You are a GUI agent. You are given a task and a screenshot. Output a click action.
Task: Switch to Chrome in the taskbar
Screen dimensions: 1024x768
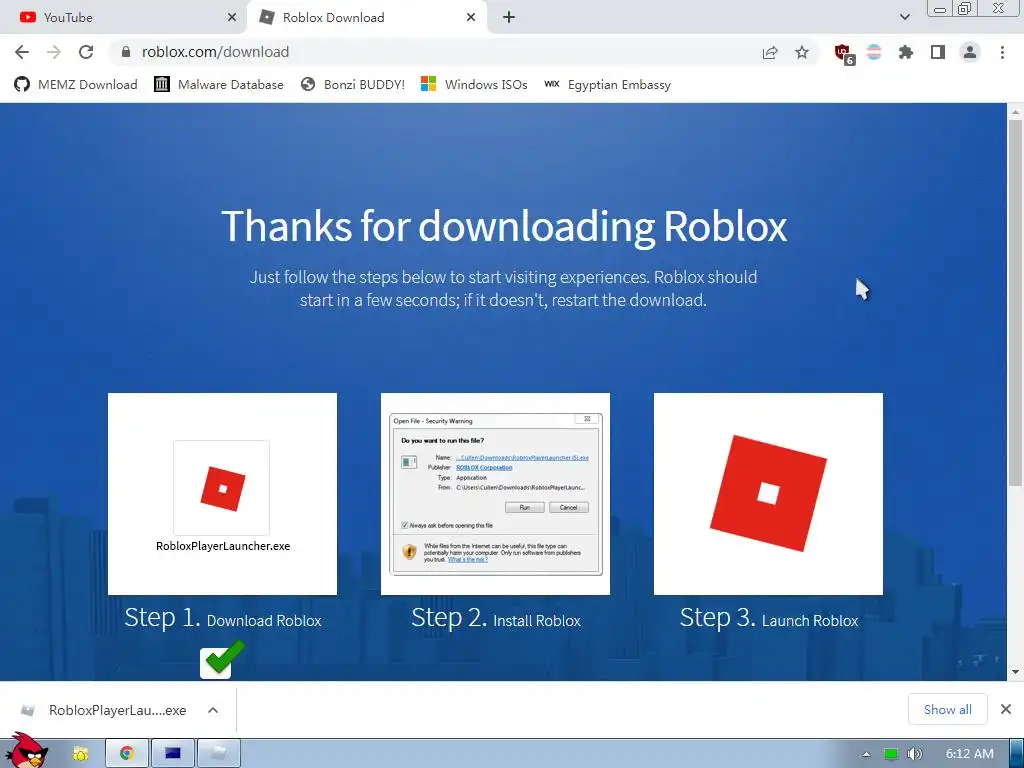[127, 754]
